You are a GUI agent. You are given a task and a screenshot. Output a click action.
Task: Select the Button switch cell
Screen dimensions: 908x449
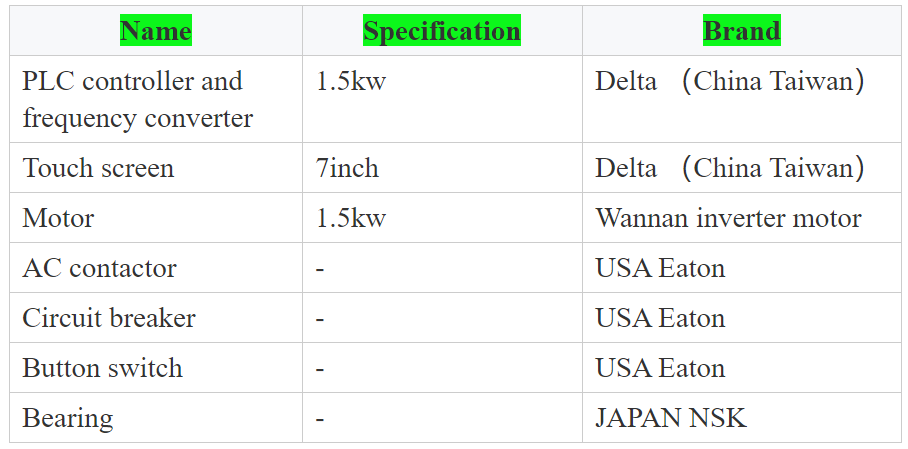[x=156, y=367]
